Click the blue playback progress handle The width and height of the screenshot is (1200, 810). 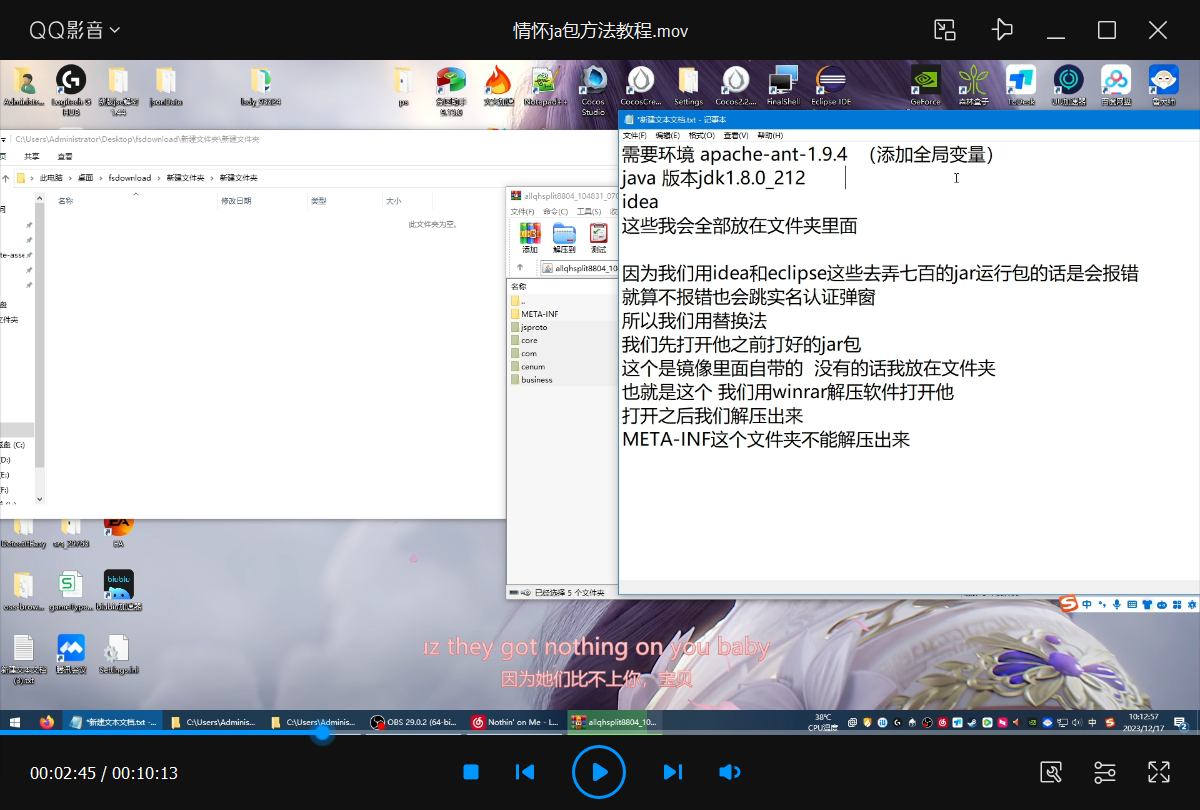322,733
